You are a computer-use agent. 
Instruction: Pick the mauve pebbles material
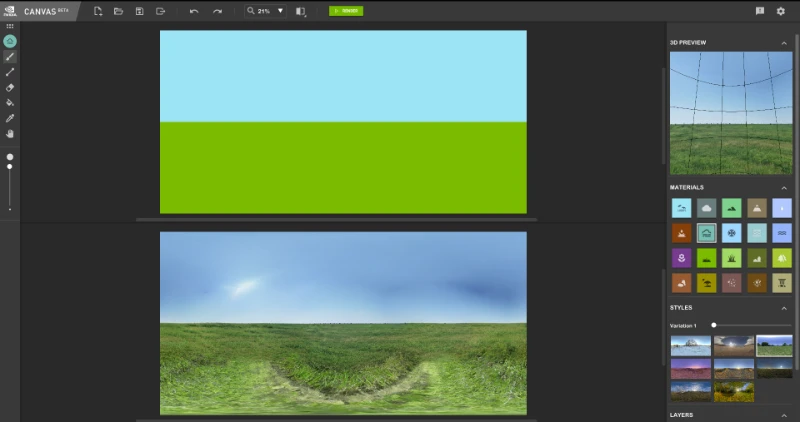[x=732, y=283]
